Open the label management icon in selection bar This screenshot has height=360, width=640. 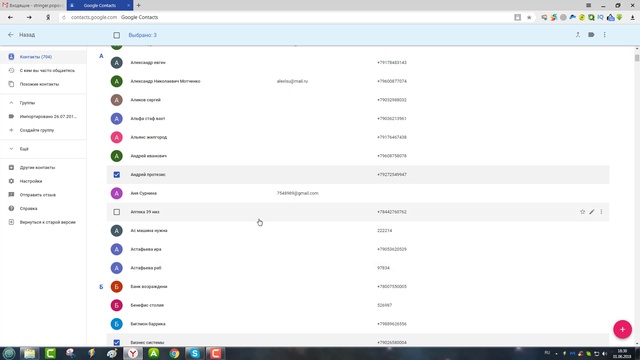(x=591, y=35)
